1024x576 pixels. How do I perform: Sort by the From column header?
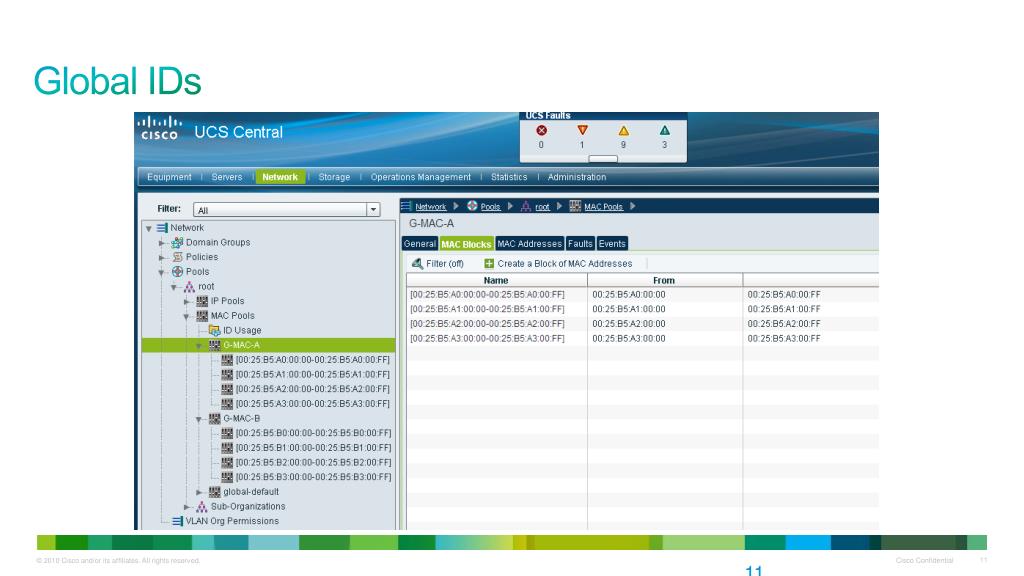[664, 280]
